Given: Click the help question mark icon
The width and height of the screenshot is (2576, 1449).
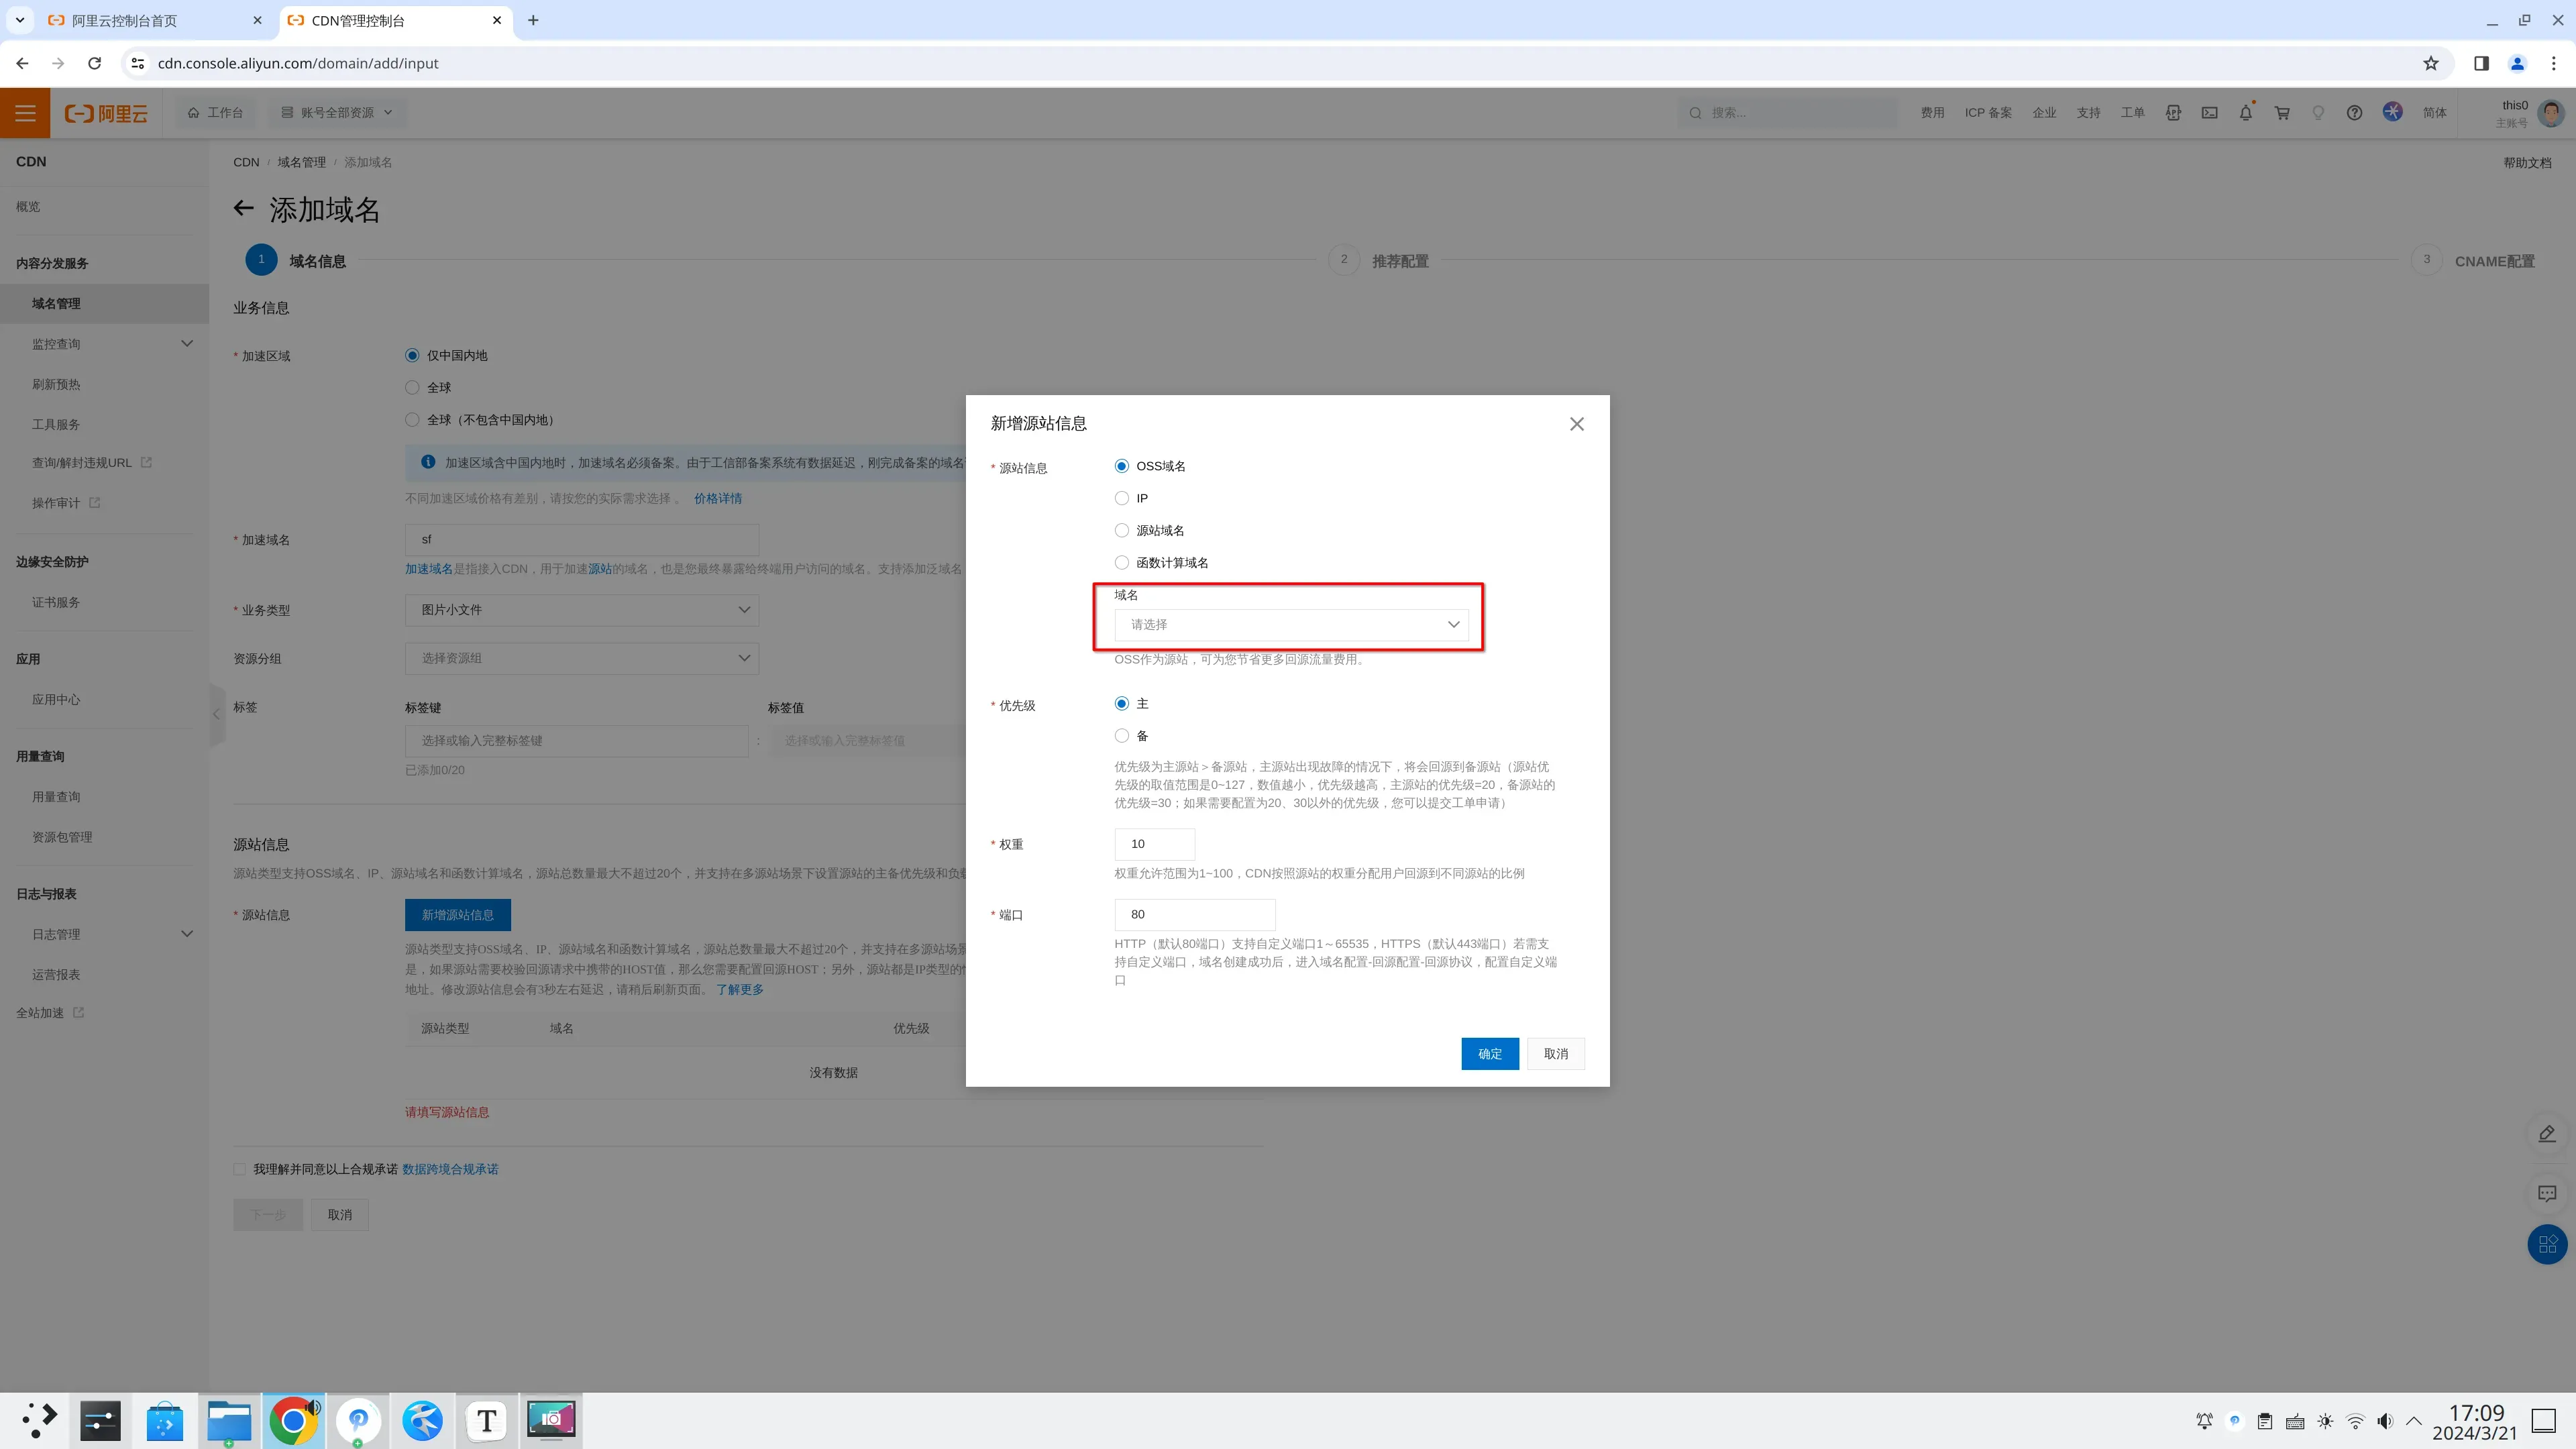Looking at the screenshot, I should (2354, 113).
